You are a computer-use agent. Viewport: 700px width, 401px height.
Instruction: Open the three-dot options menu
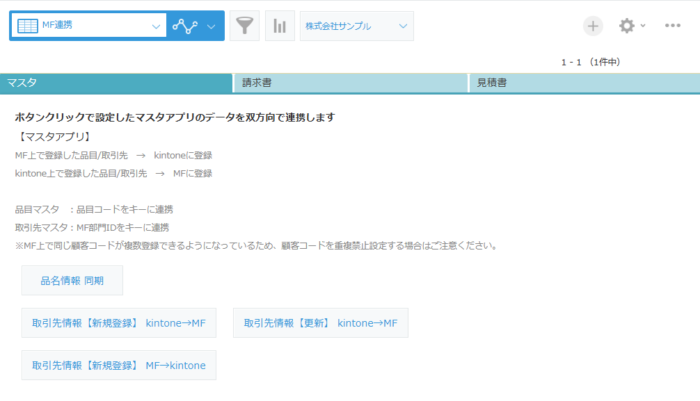pyautogui.click(x=673, y=26)
